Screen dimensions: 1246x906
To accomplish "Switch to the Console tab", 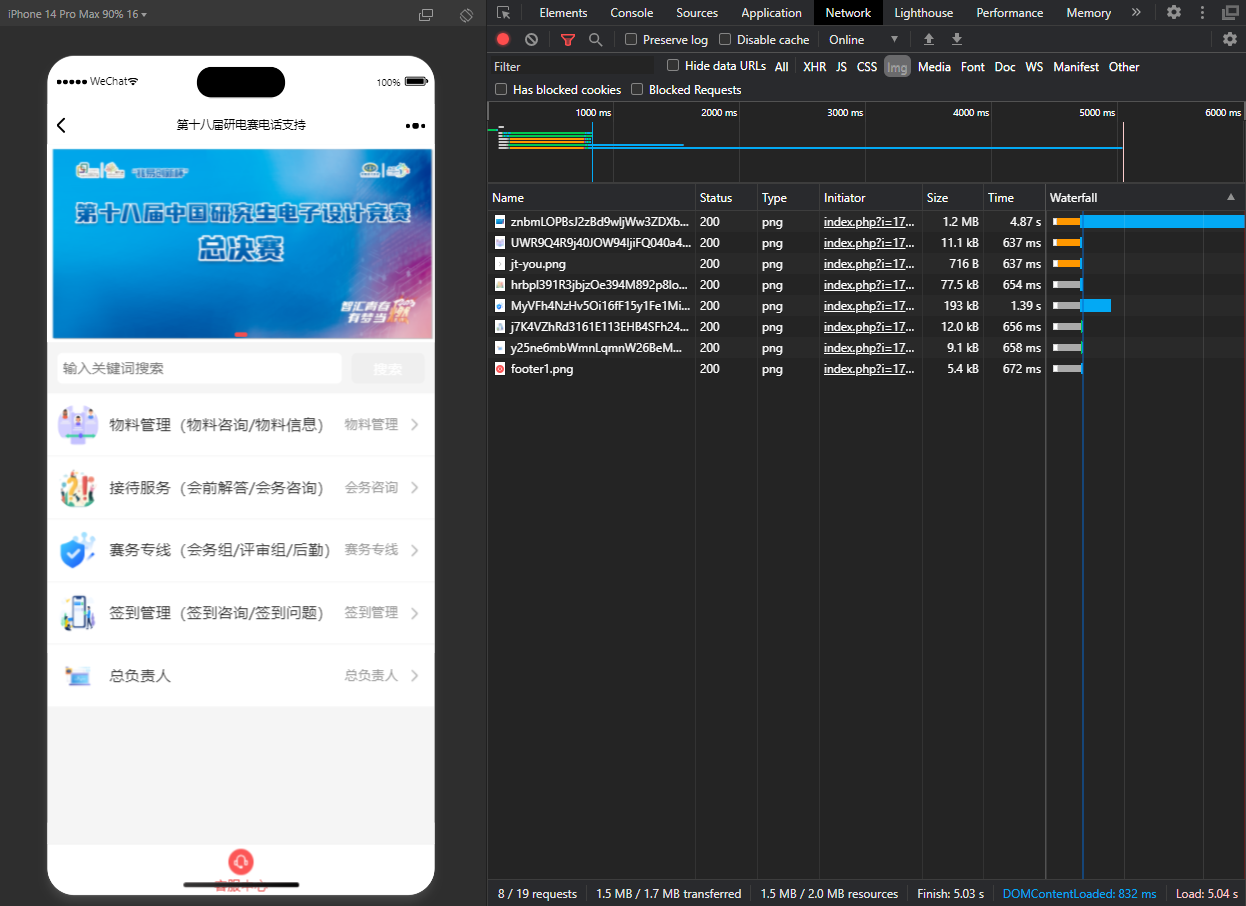I will (x=632, y=13).
